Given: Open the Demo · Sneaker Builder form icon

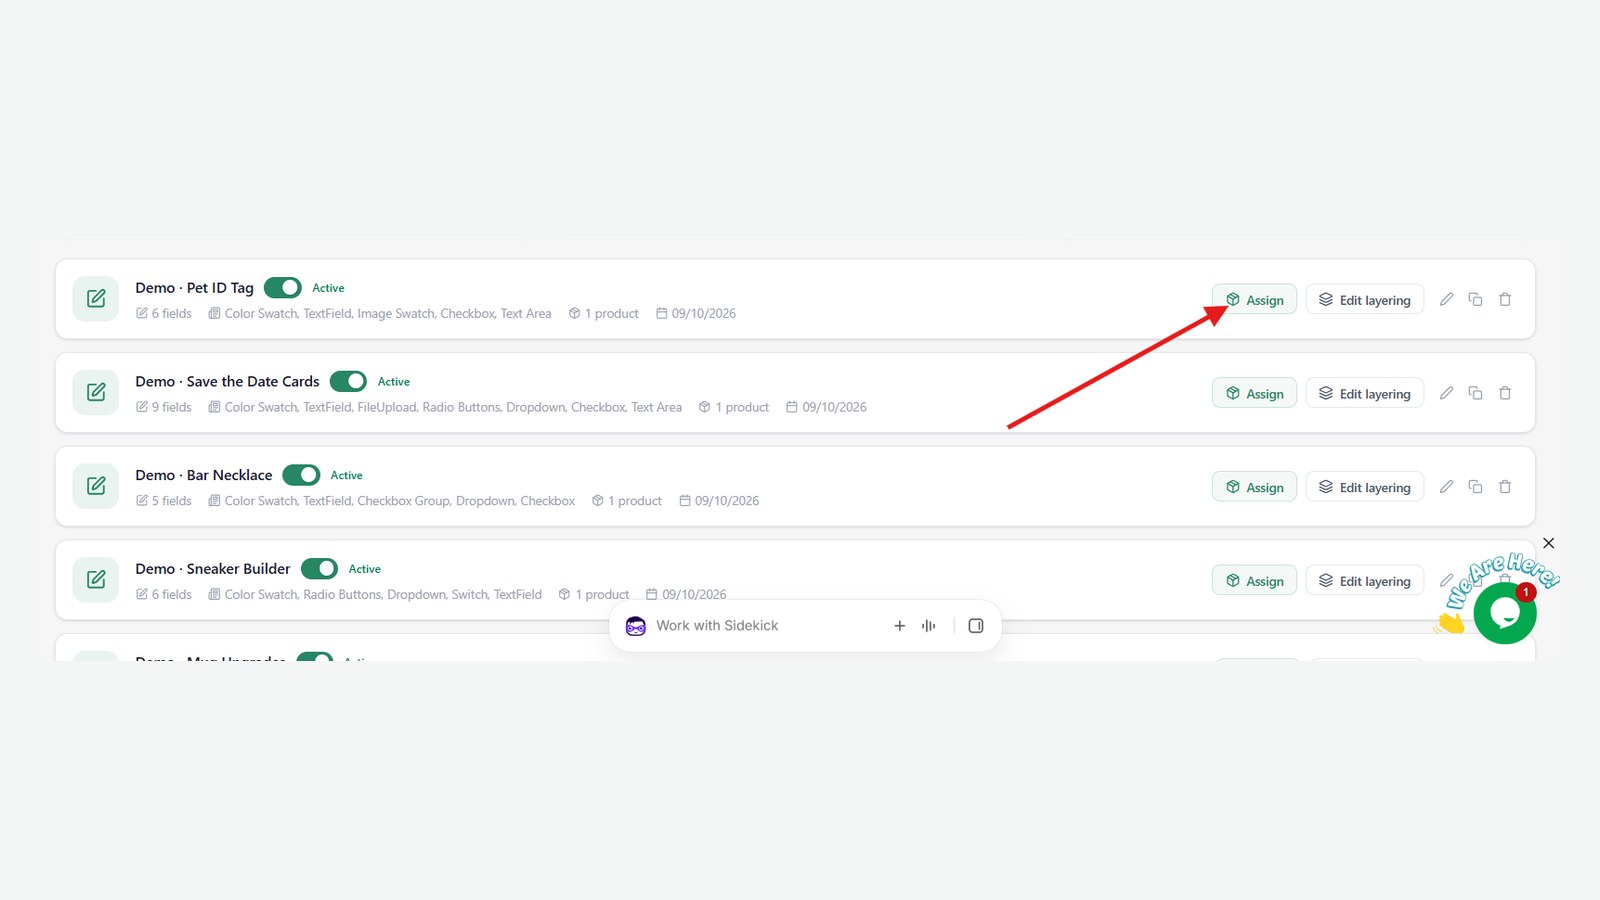Looking at the screenshot, I should [x=96, y=580].
